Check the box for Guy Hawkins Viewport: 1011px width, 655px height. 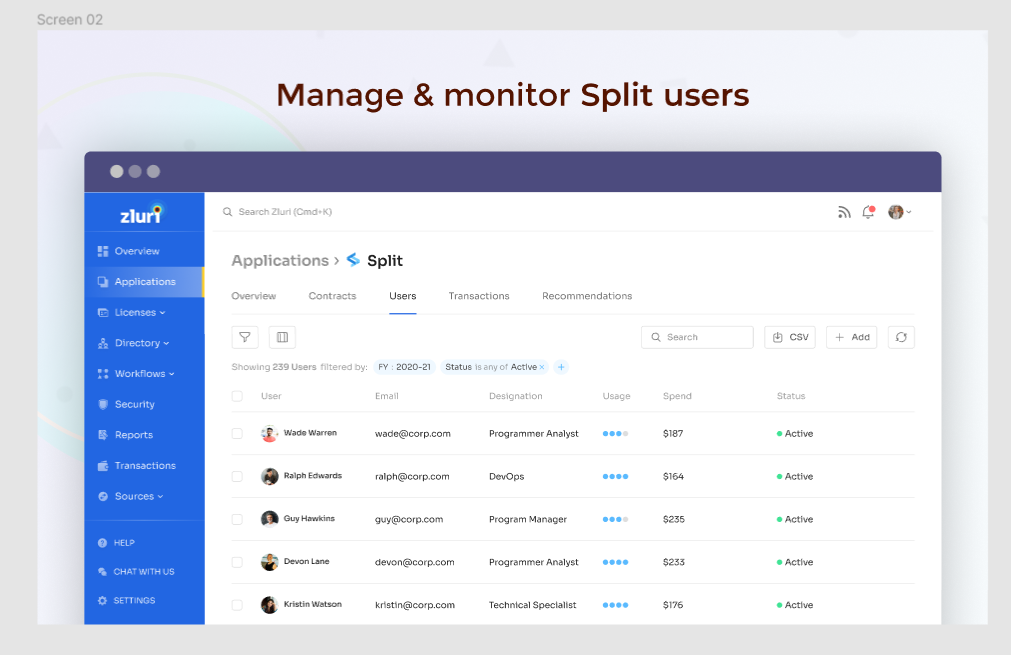237,519
